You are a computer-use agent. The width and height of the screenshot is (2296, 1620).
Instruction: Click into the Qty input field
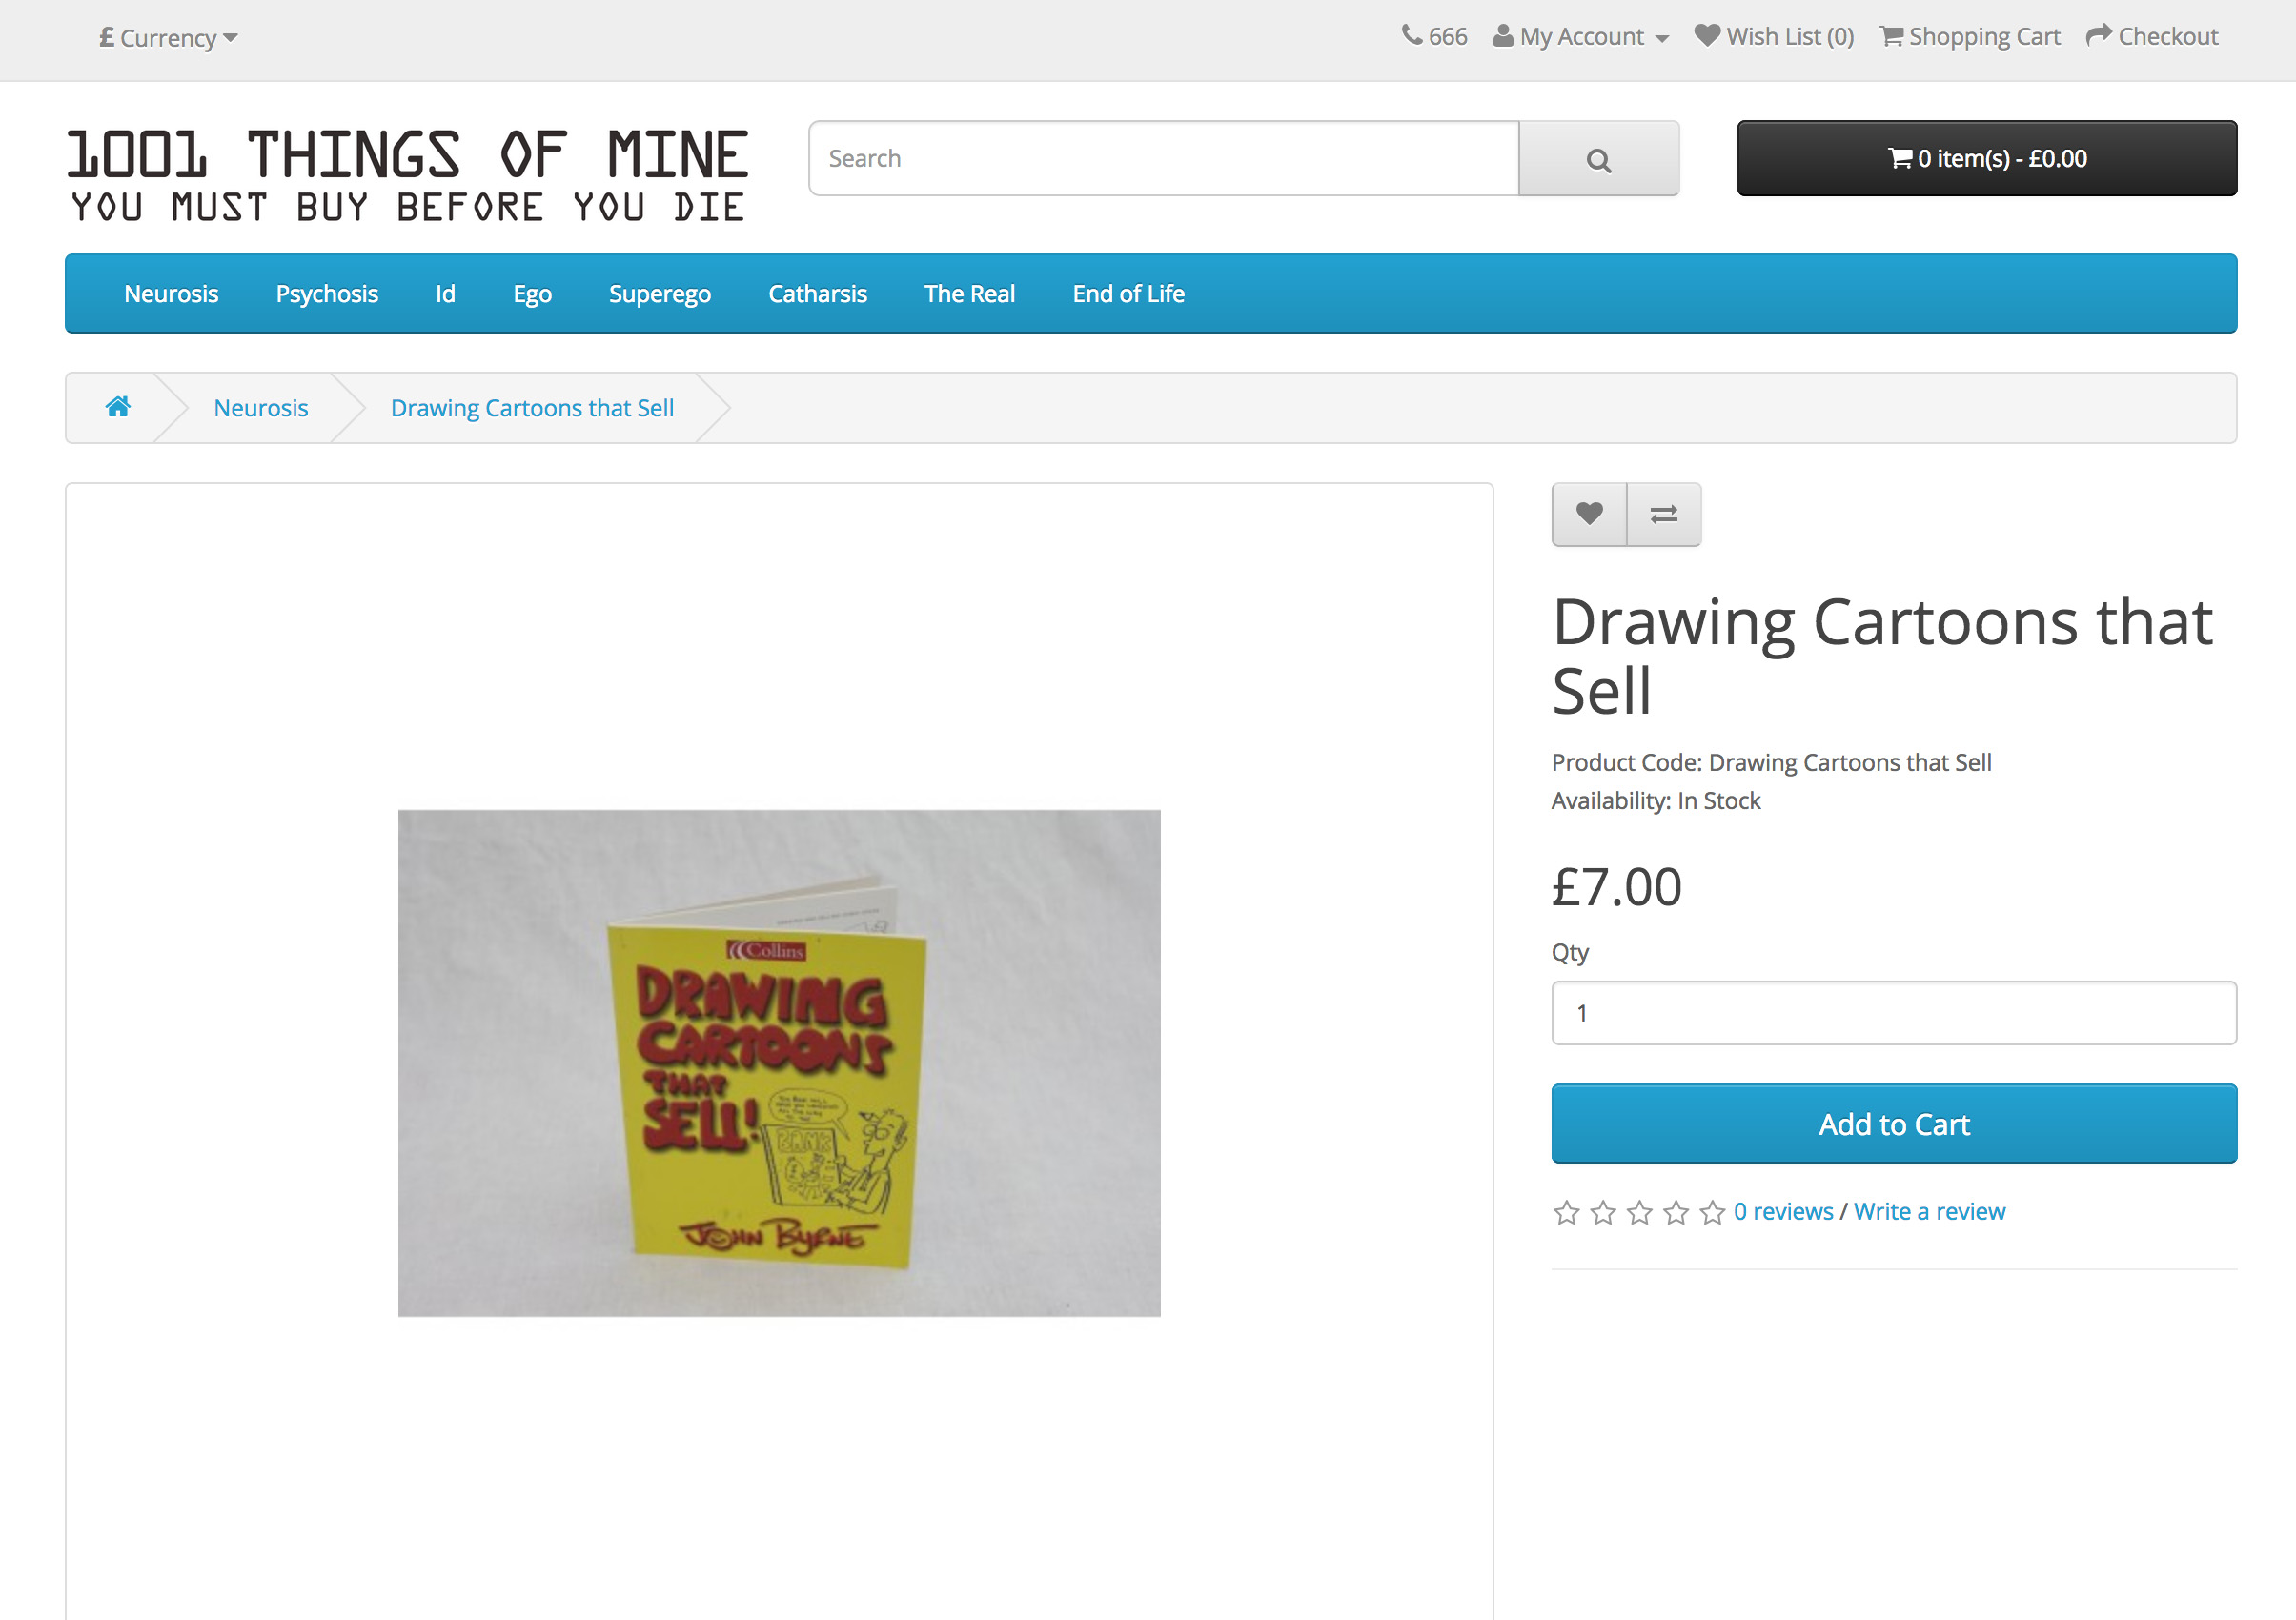click(1893, 1013)
